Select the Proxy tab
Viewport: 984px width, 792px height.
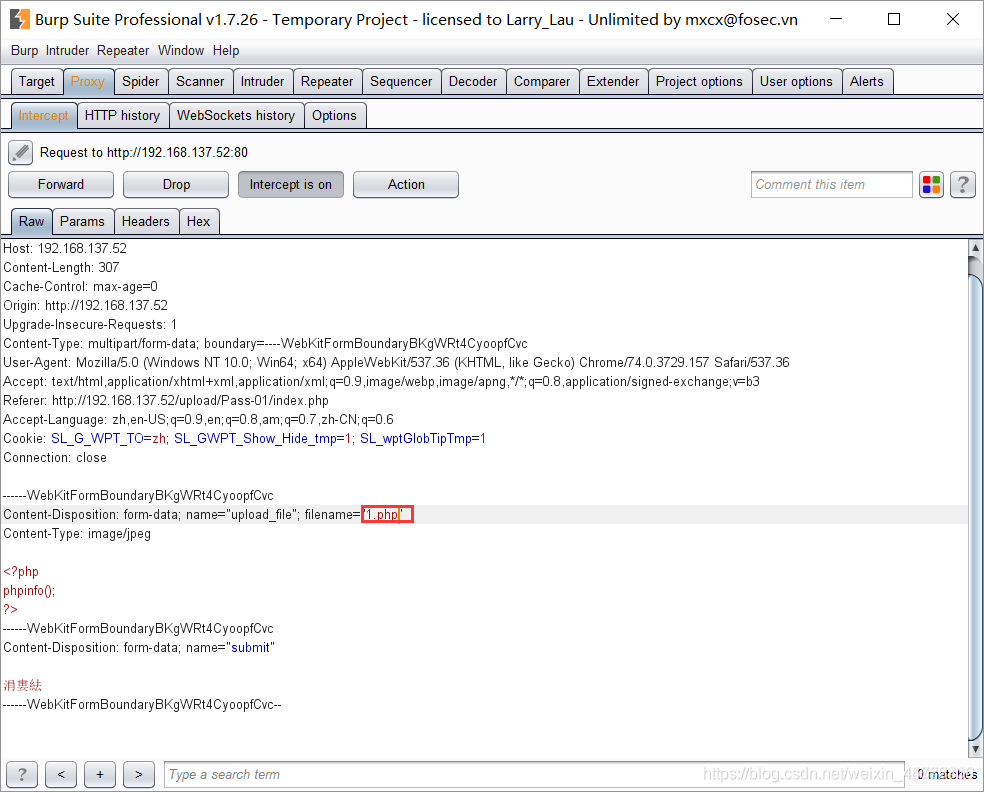pyautogui.click(x=88, y=82)
